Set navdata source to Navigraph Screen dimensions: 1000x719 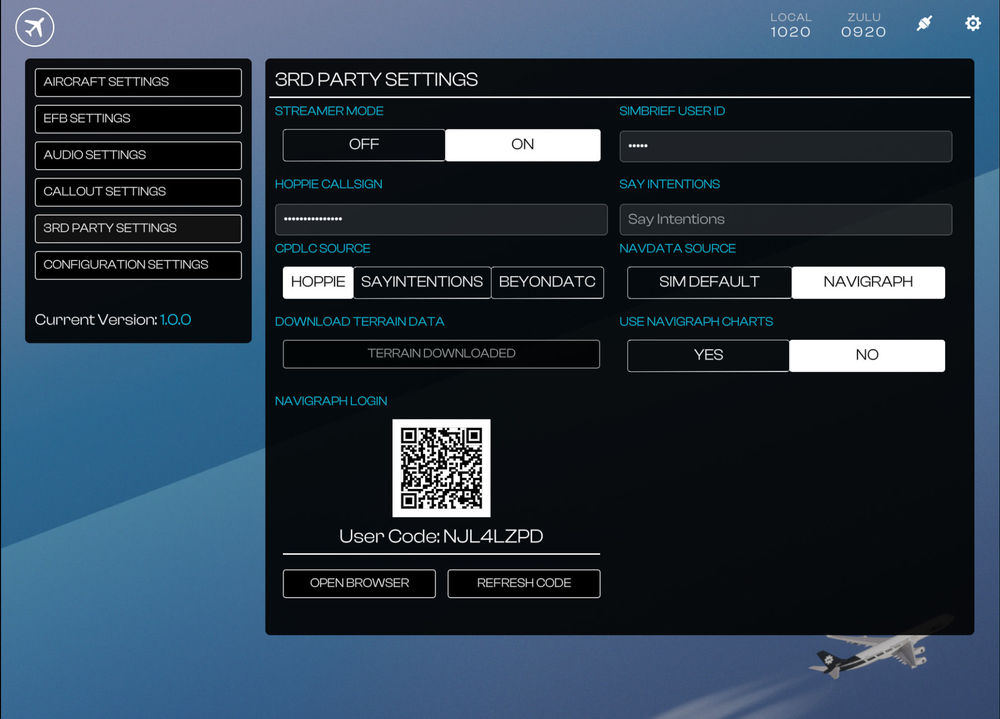[868, 282]
